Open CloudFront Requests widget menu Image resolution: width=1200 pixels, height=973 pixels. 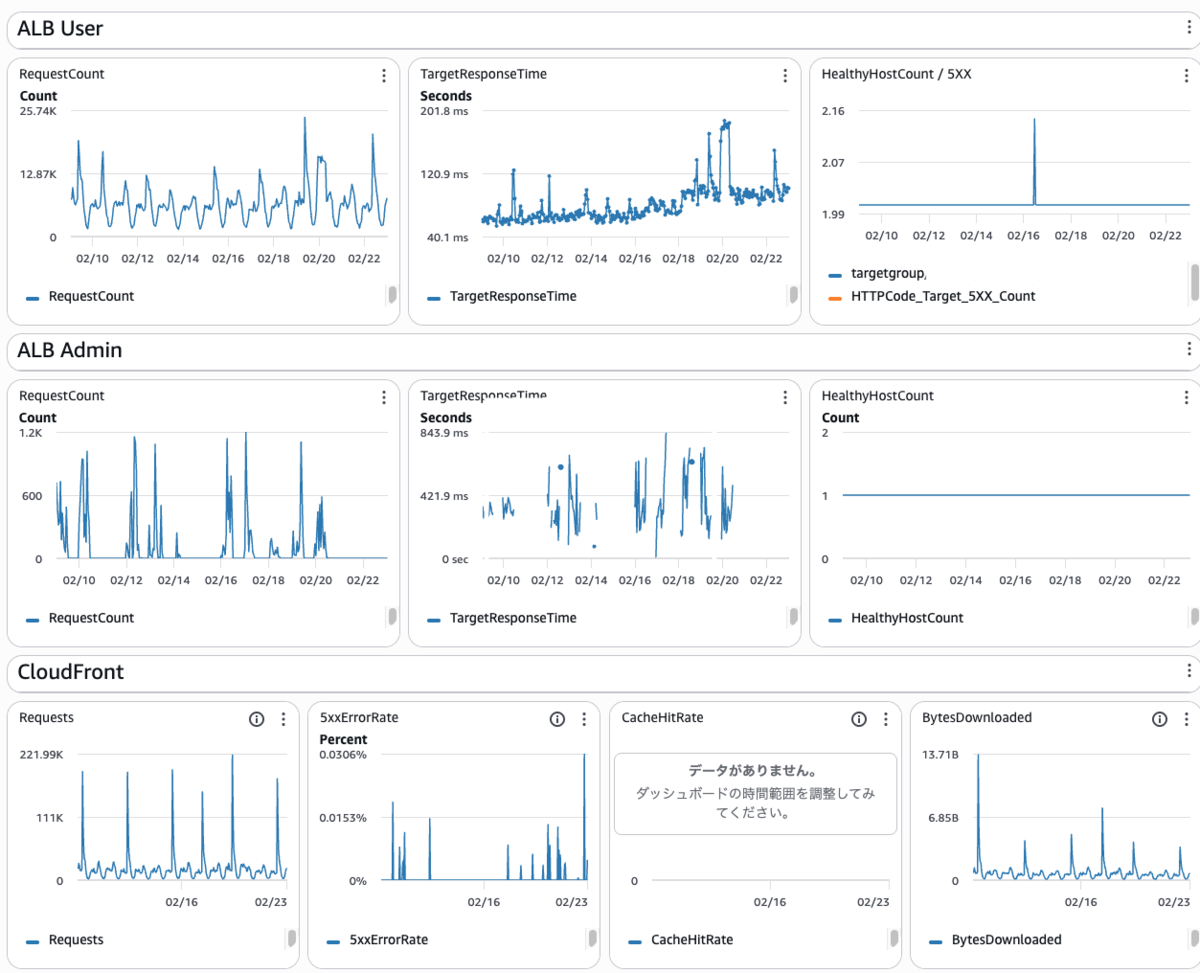click(x=283, y=719)
